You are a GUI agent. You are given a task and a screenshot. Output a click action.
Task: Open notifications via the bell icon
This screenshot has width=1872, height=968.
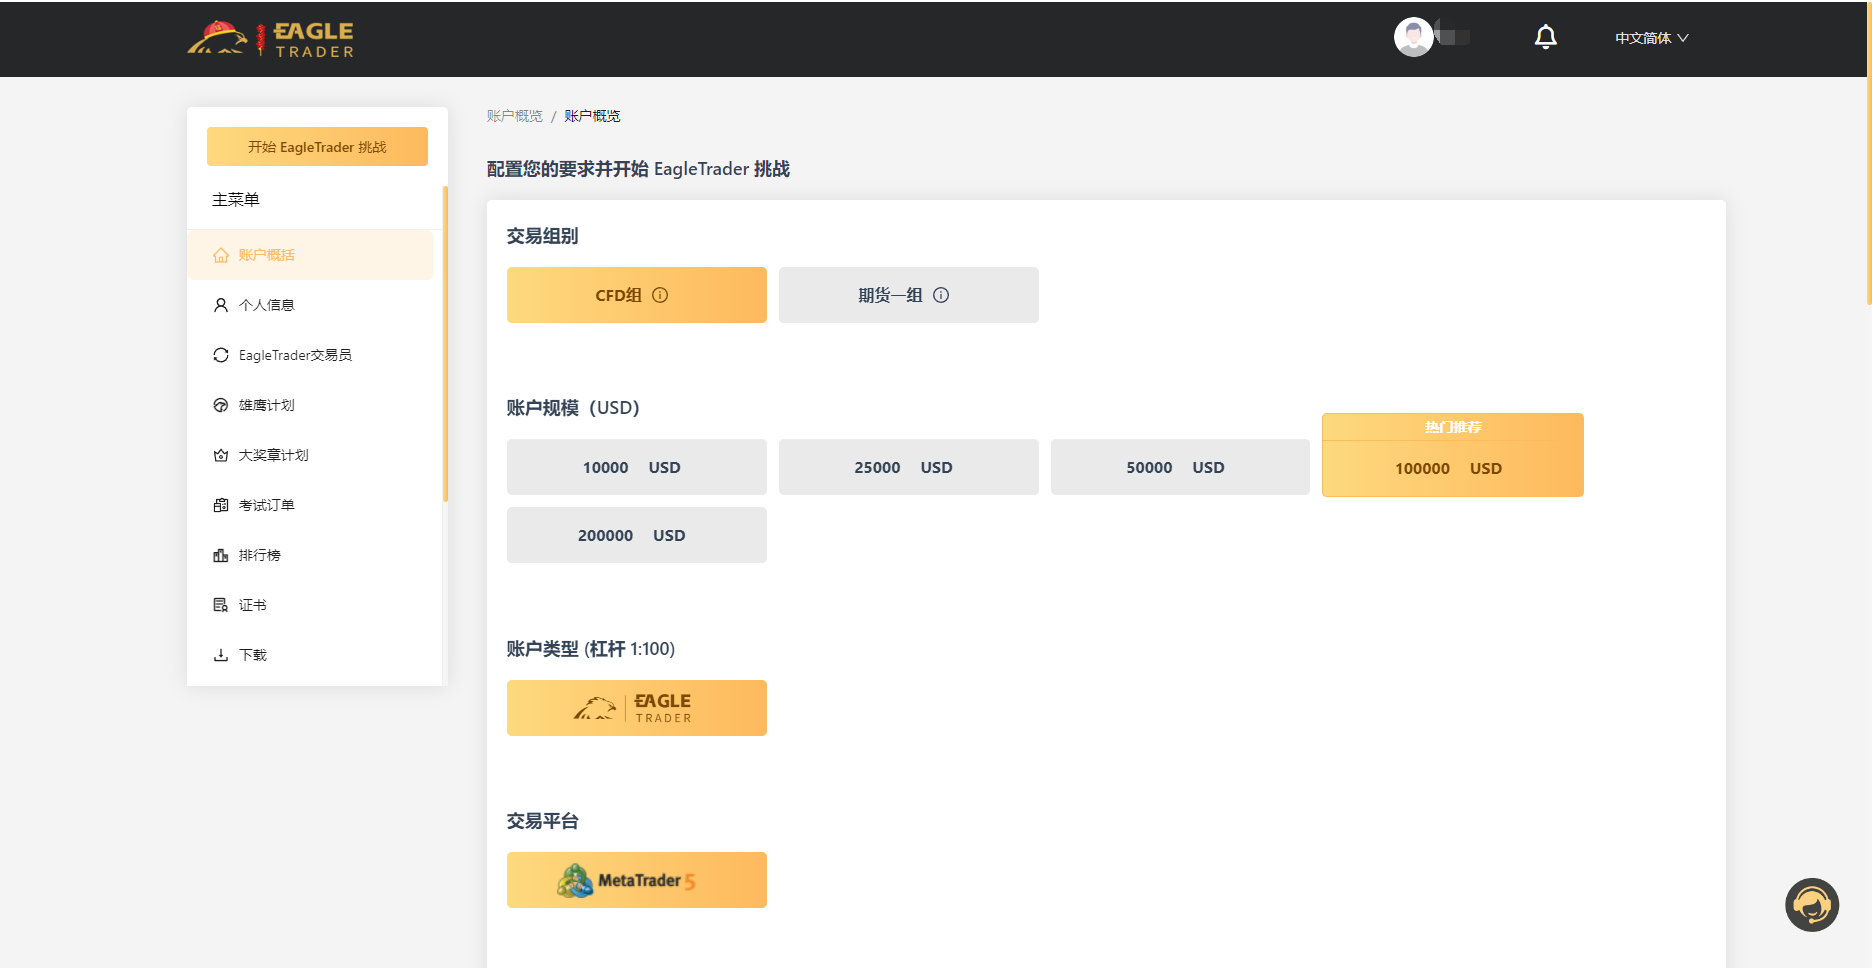[x=1545, y=36]
